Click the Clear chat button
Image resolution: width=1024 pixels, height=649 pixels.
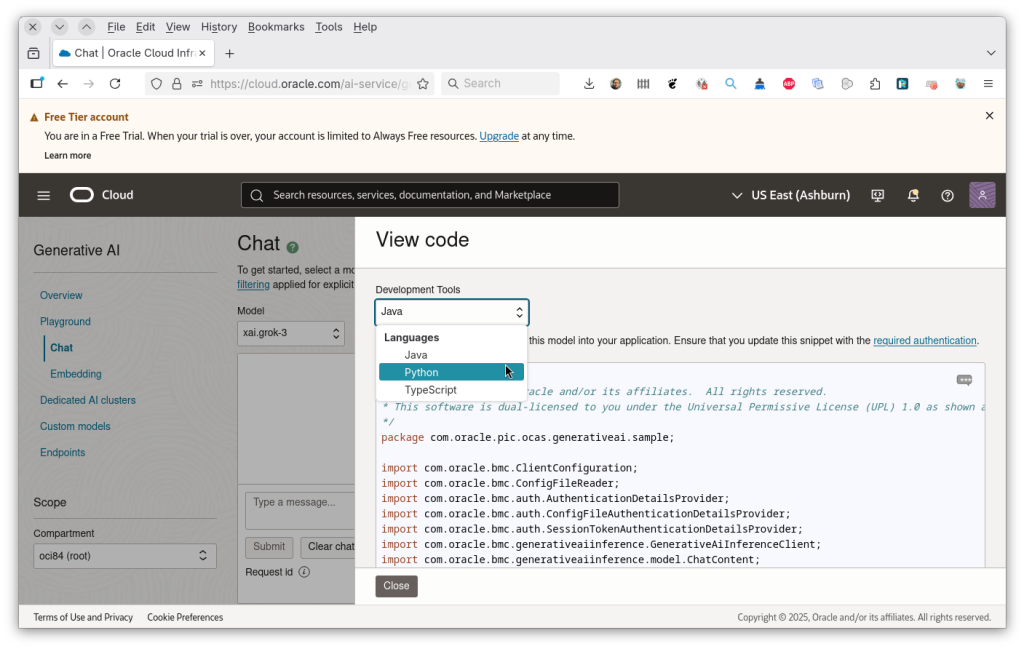coord(328,547)
